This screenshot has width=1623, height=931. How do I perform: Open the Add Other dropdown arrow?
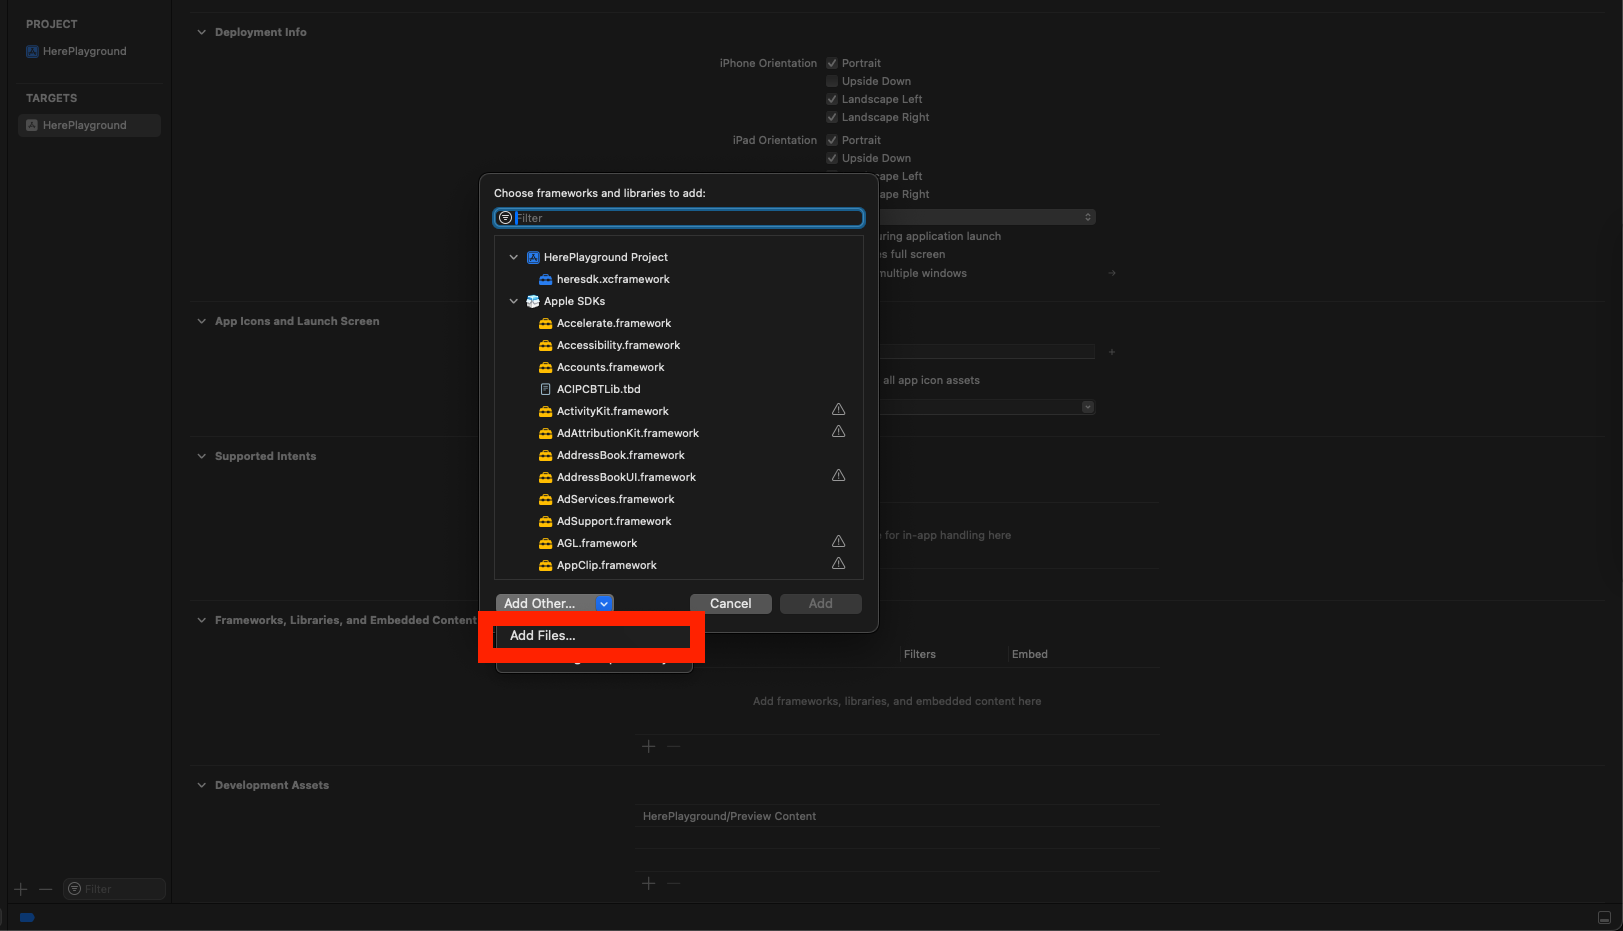tap(604, 603)
